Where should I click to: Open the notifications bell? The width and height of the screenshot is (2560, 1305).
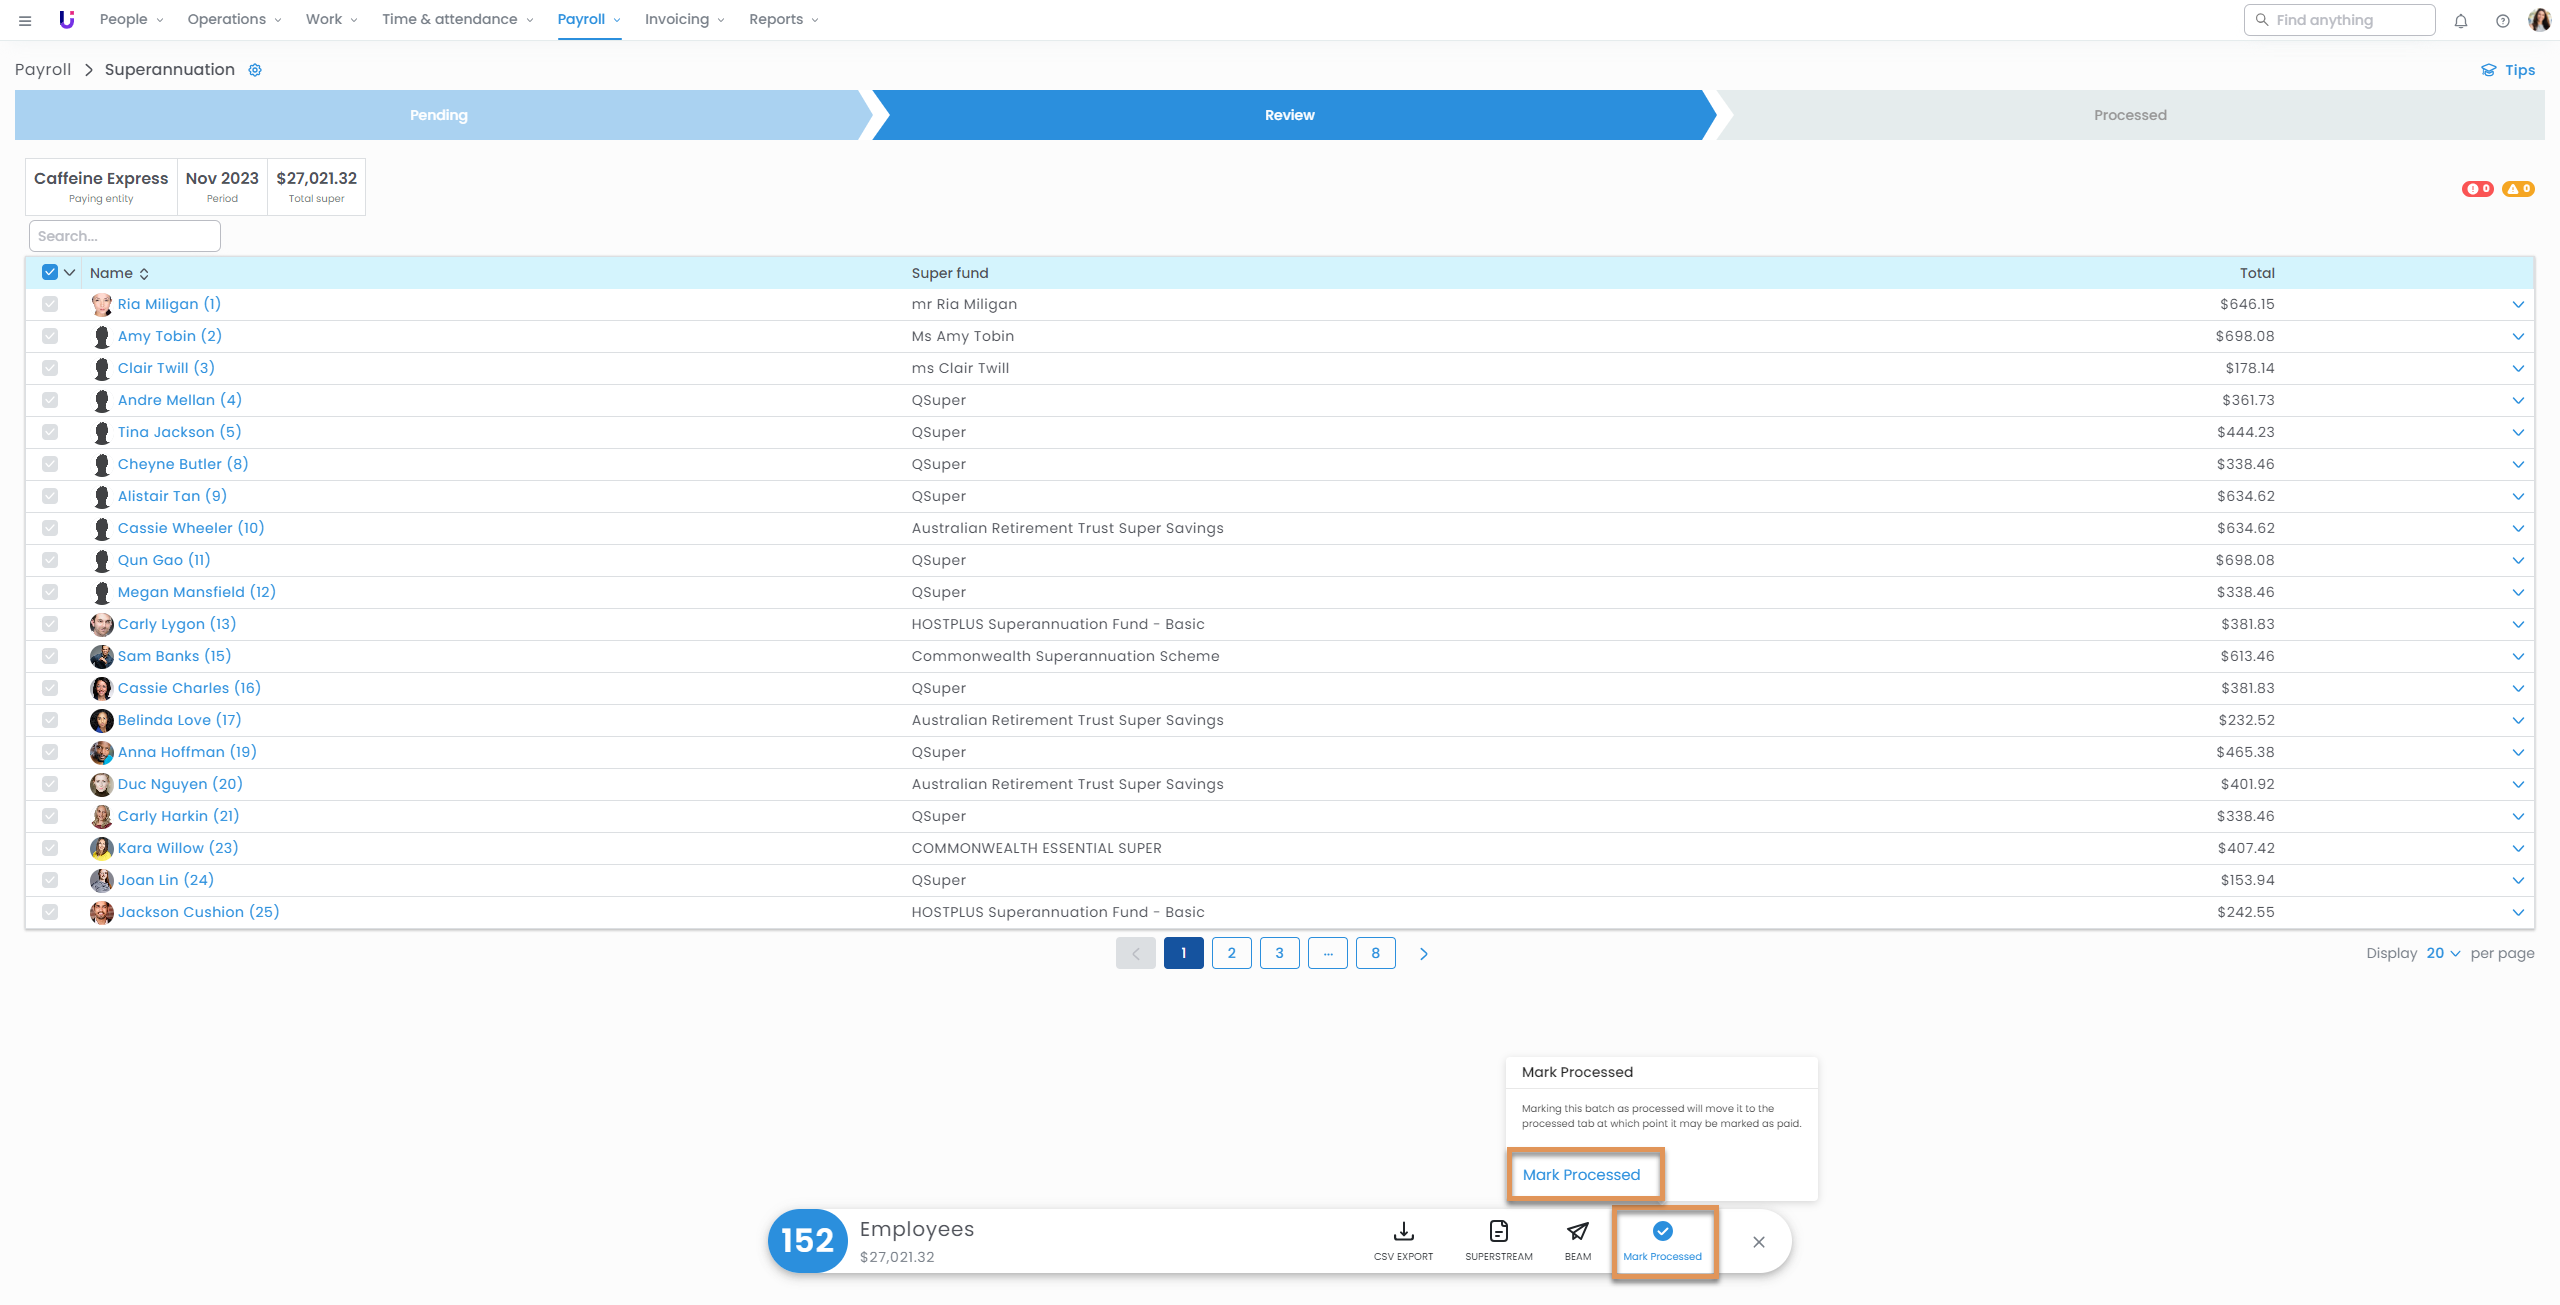tap(2461, 20)
